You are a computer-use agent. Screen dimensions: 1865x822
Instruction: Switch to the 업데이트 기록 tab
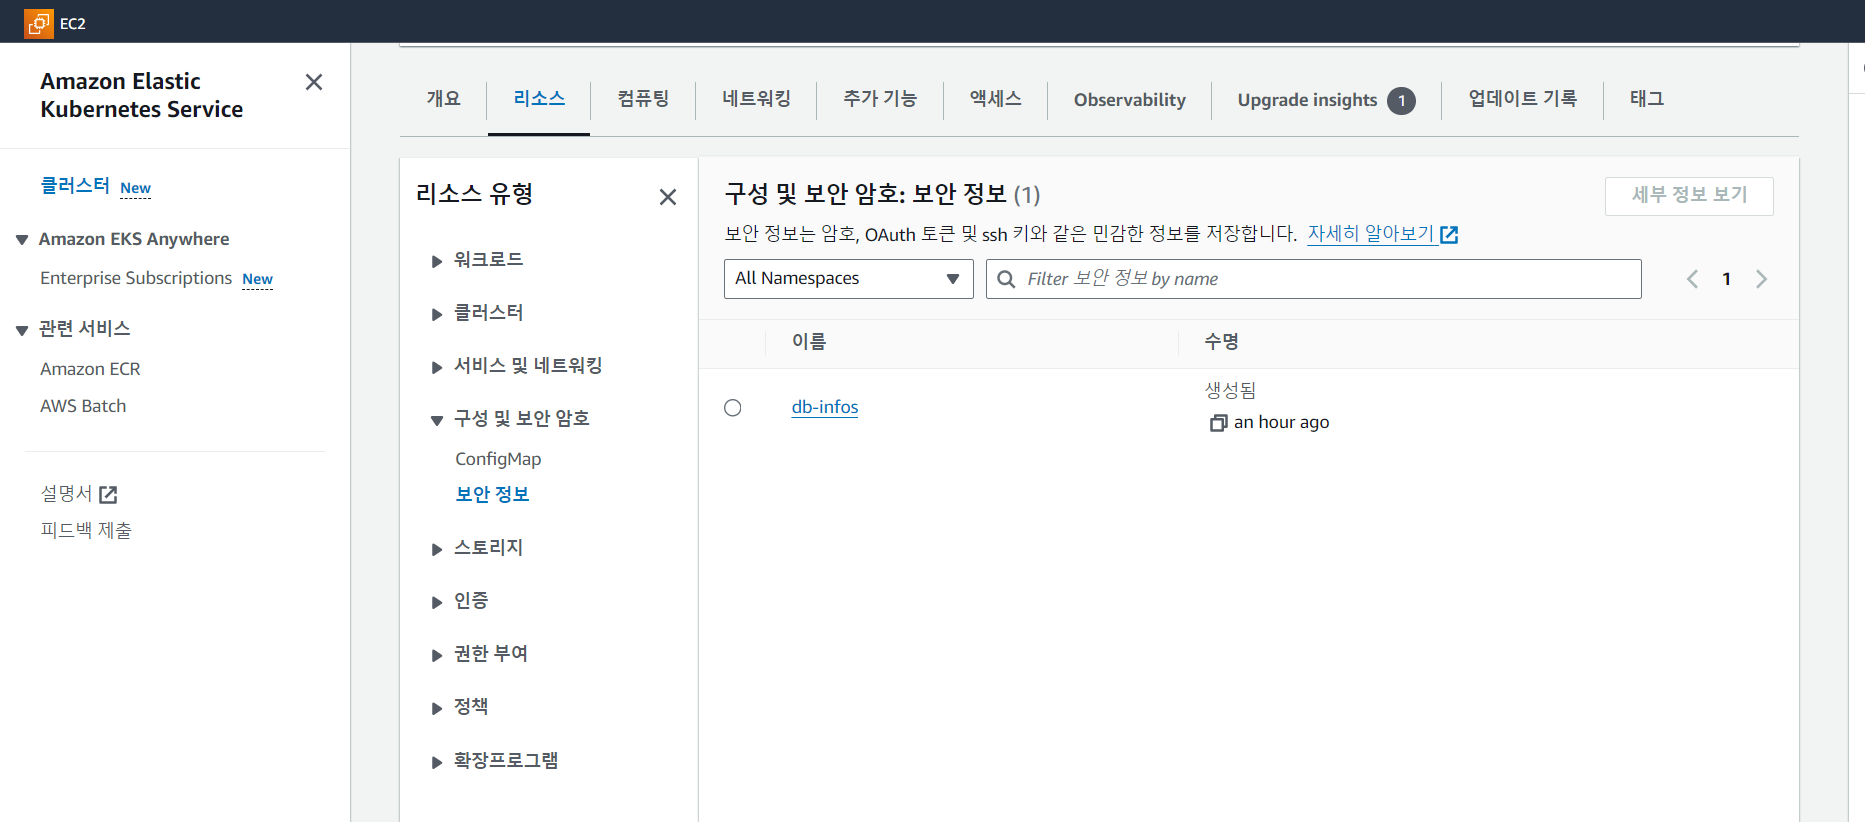click(1522, 99)
